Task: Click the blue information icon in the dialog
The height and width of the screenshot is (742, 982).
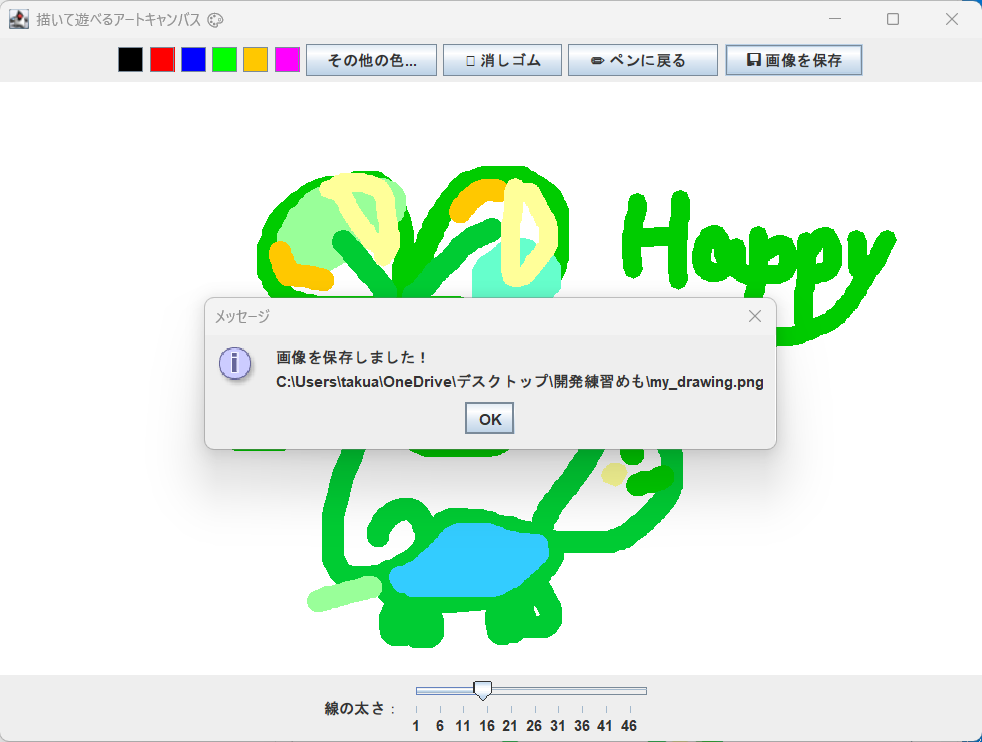Action: coord(235,364)
